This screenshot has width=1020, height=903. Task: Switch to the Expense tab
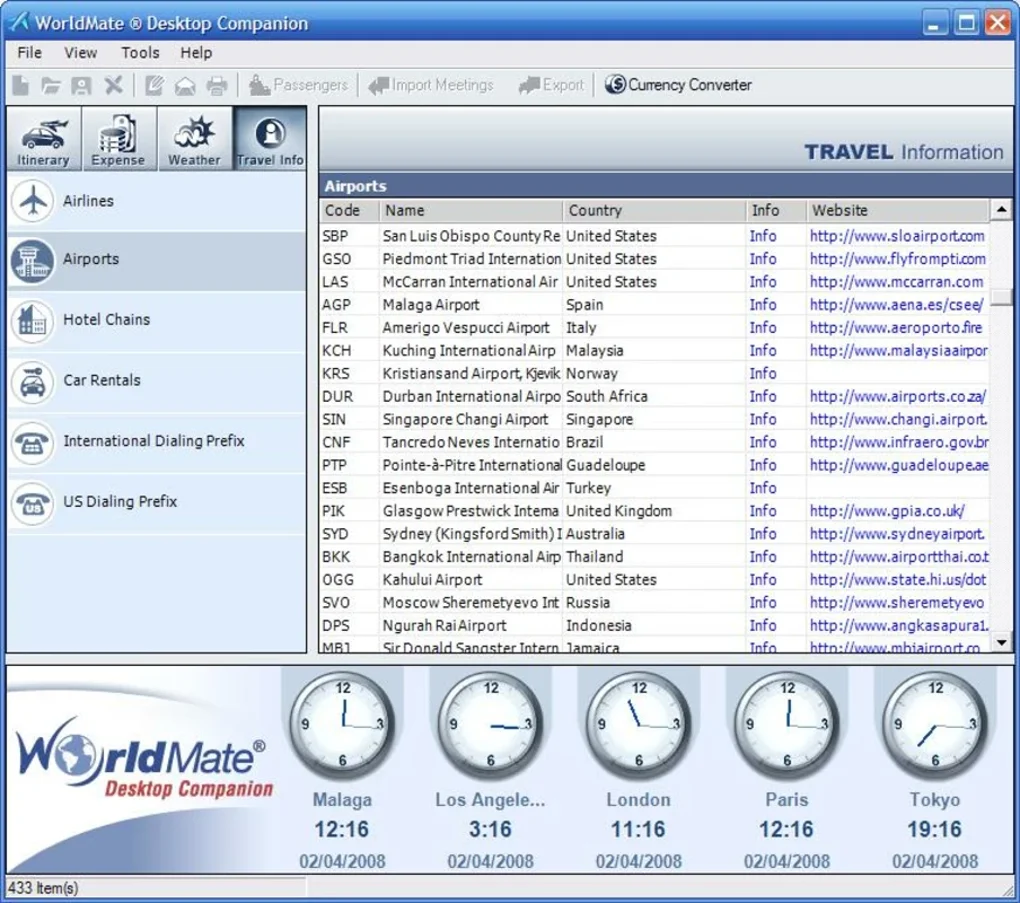pos(118,139)
